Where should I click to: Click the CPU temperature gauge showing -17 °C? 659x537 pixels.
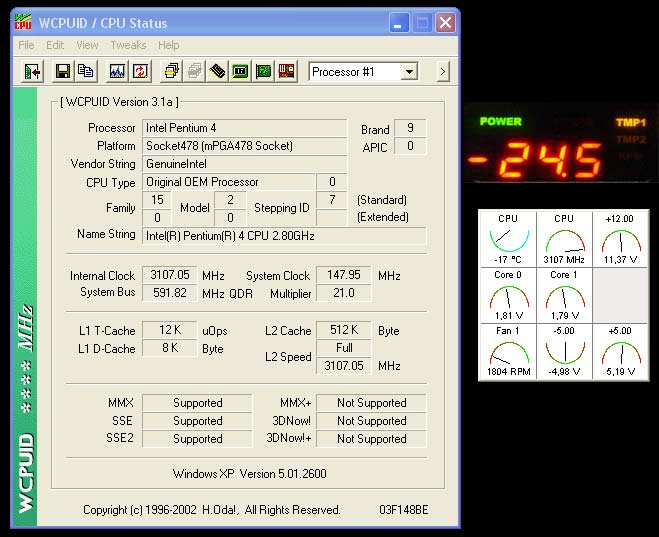[x=508, y=239]
